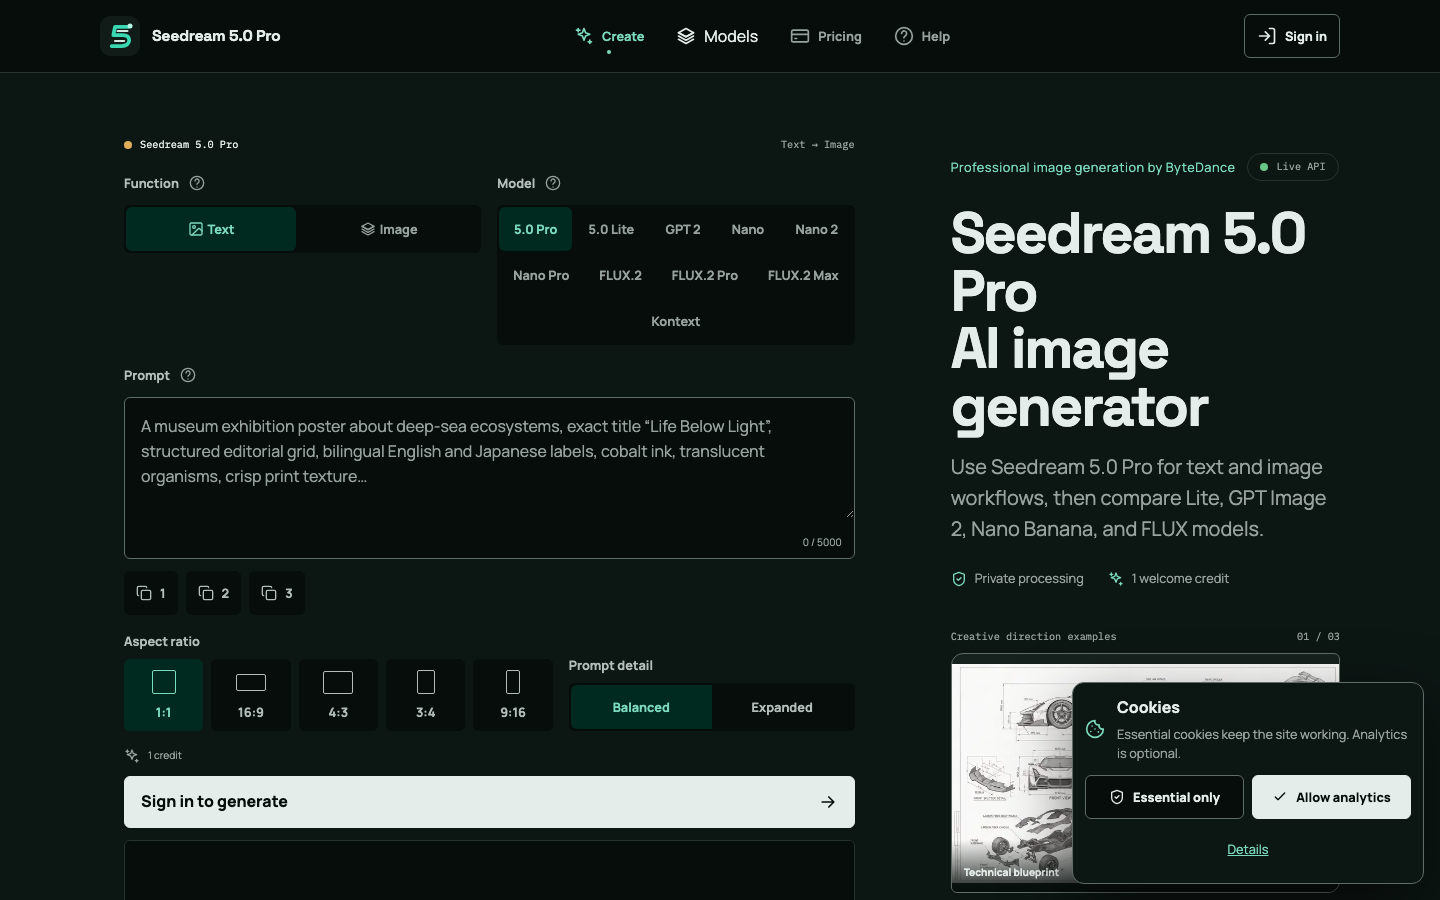Click the Live API badge
Image resolution: width=1440 pixels, height=900 pixels.
tap(1292, 167)
